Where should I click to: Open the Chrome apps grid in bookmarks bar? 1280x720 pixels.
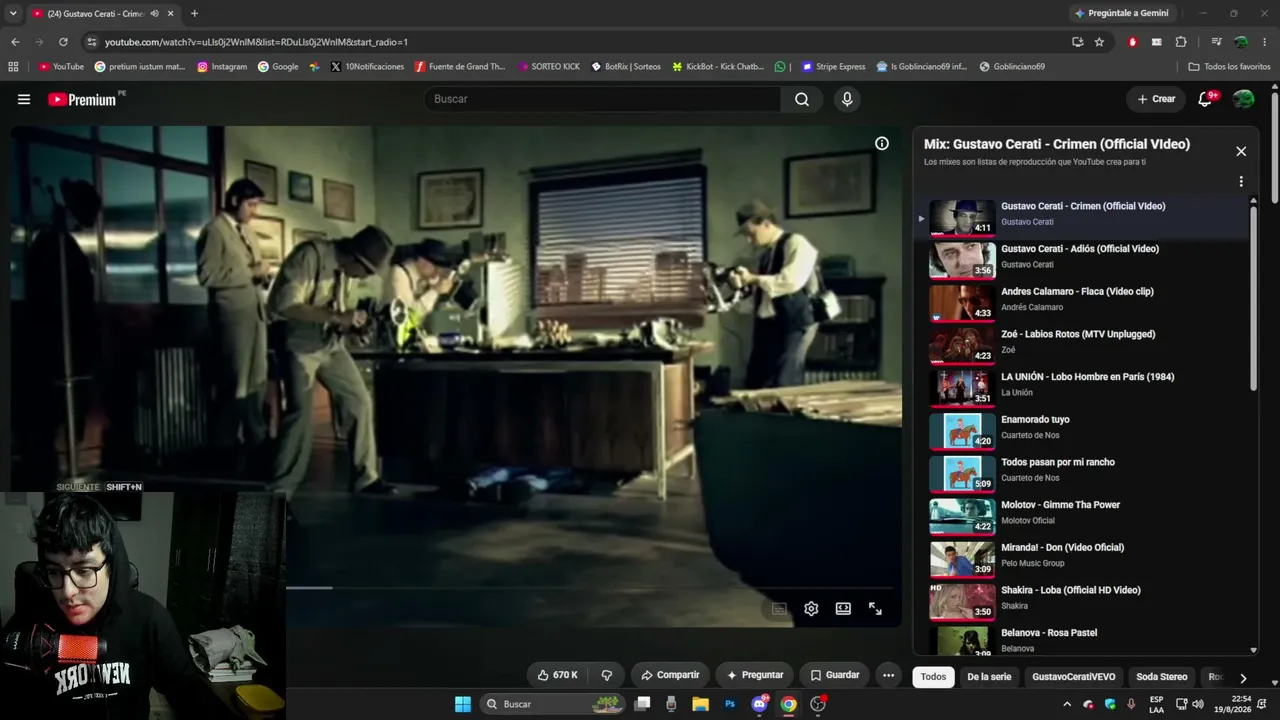pos(13,67)
